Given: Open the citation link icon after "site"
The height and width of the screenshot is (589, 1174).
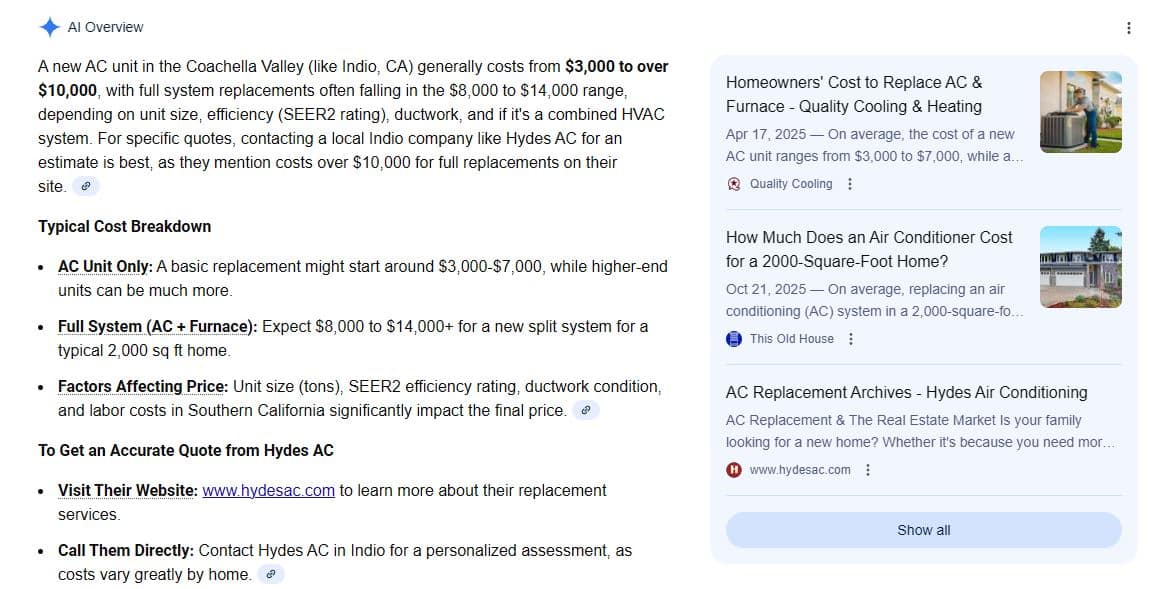Looking at the screenshot, I should (86, 186).
